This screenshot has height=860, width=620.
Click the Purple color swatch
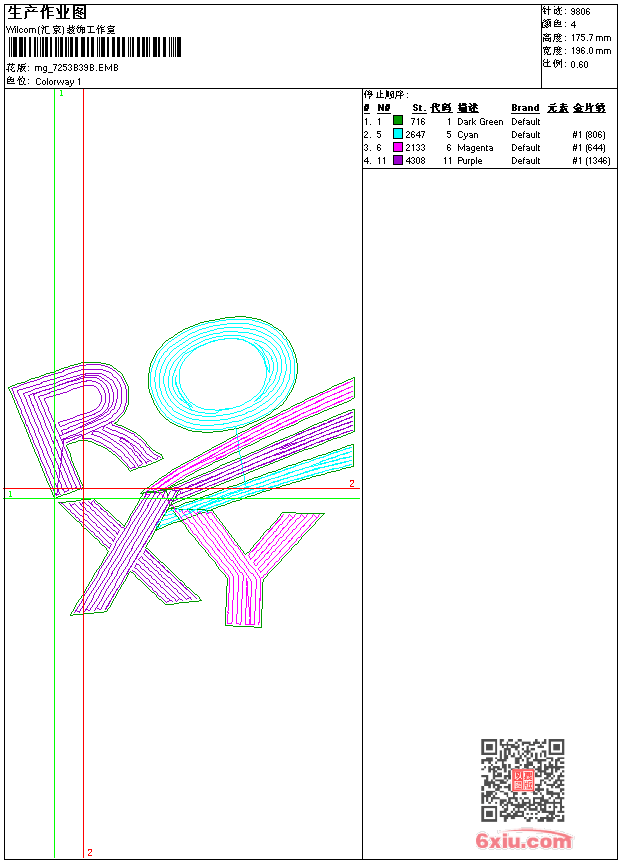[398, 160]
